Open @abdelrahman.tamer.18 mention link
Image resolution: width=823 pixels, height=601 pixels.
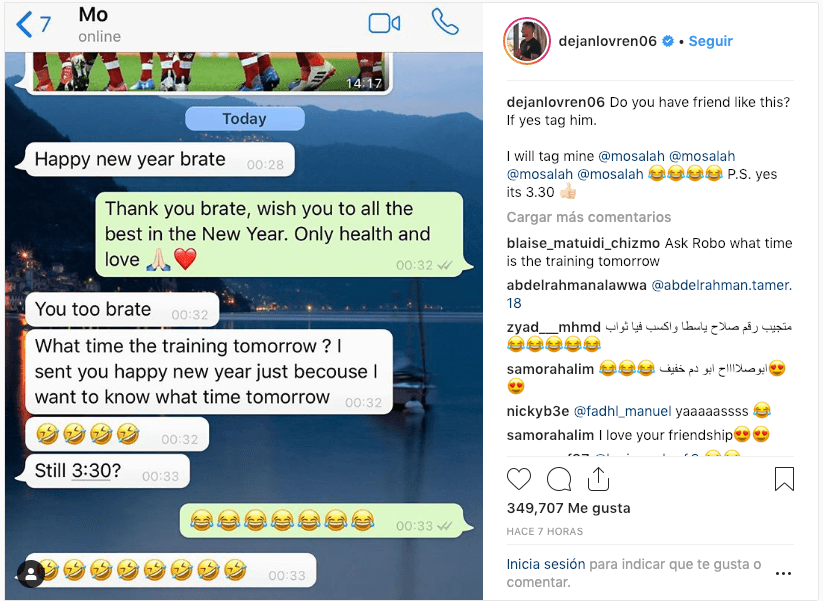point(649,294)
